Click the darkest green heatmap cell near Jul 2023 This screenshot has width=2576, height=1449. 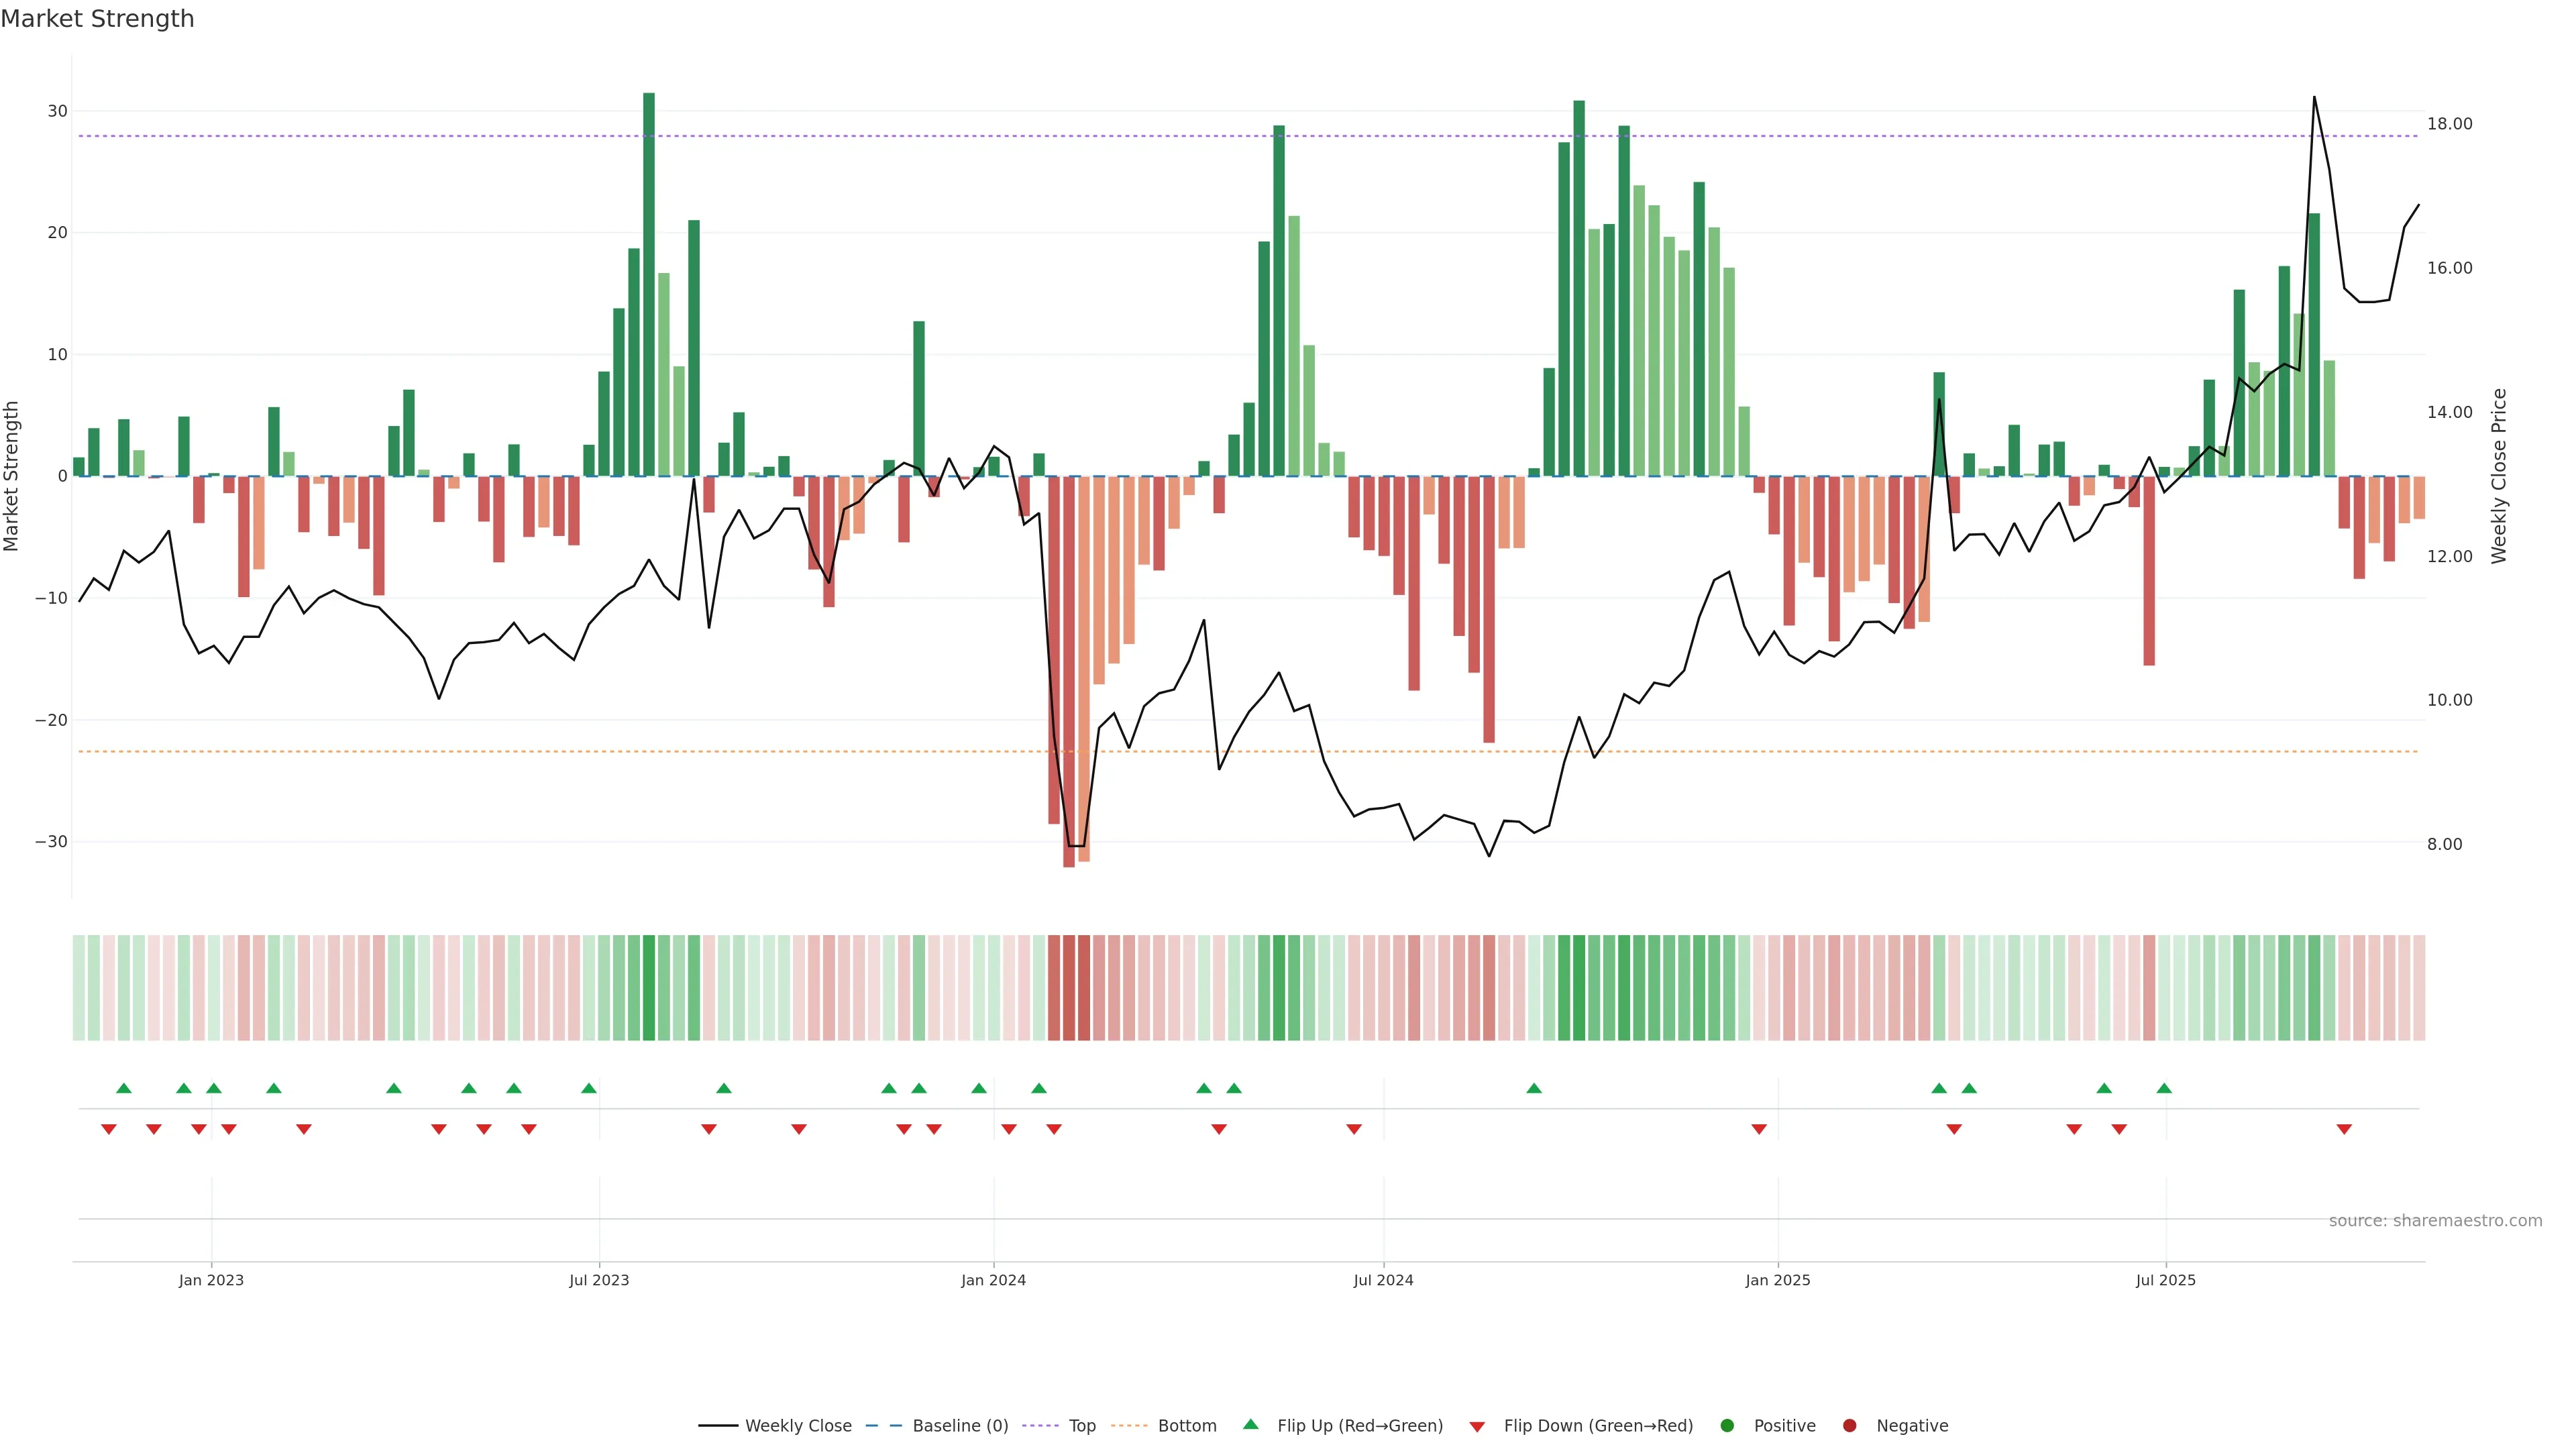[x=649, y=988]
